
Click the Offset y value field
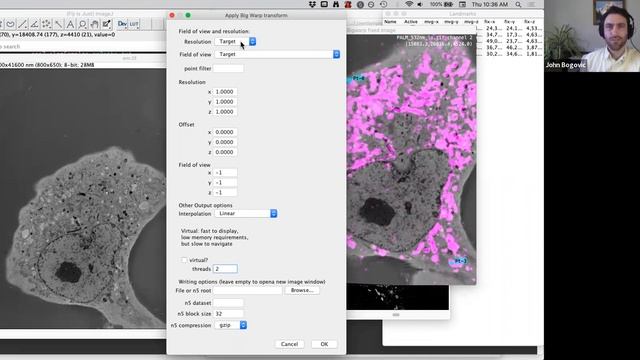pos(225,142)
